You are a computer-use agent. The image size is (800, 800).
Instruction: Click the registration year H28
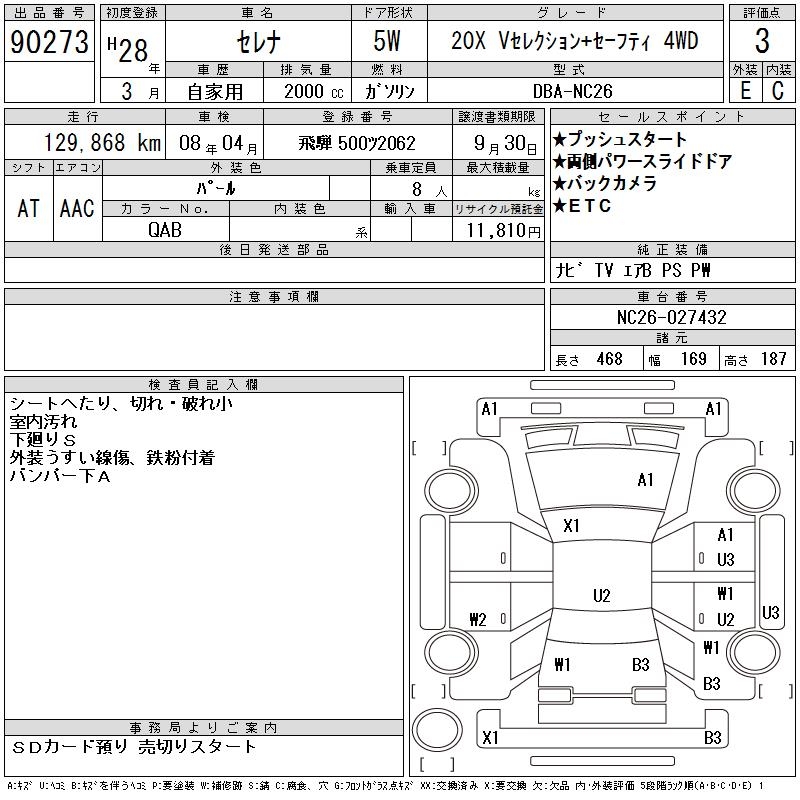click(129, 50)
